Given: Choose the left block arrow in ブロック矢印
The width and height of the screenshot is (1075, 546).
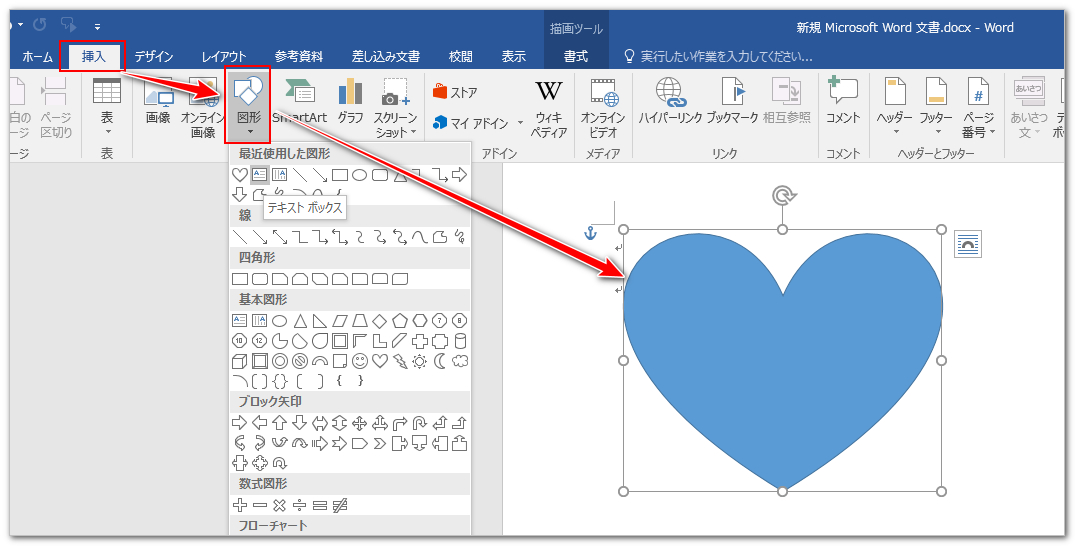Looking at the screenshot, I should tap(259, 423).
